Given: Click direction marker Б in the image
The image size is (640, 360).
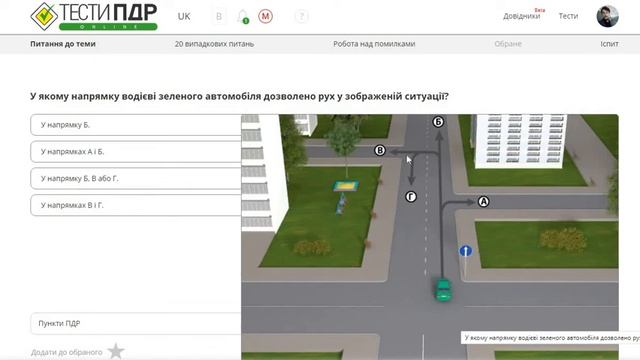Looking at the screenshot, I should point(438,122).
